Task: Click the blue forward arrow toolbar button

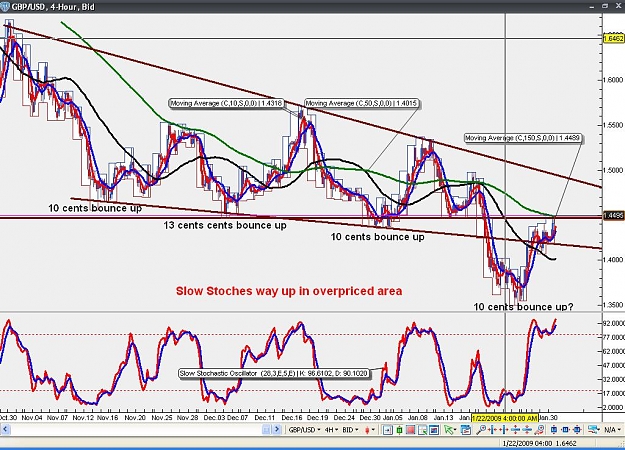Action: [x=276, y=429]
